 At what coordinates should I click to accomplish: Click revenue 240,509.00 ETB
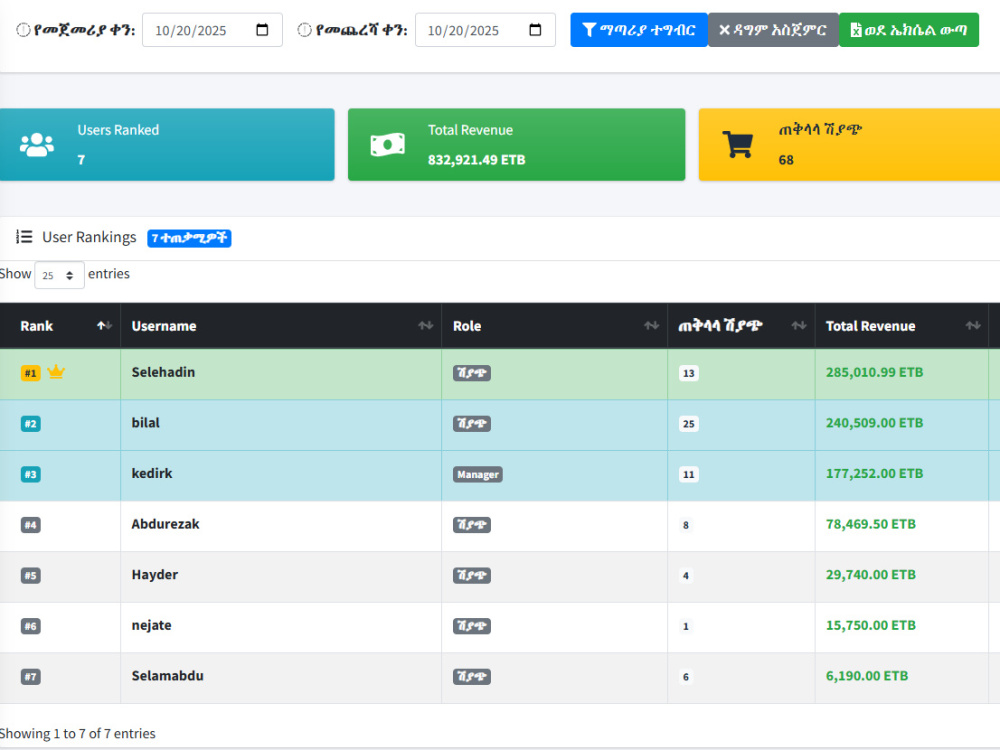pyautogui.click(x=874, y=423)
